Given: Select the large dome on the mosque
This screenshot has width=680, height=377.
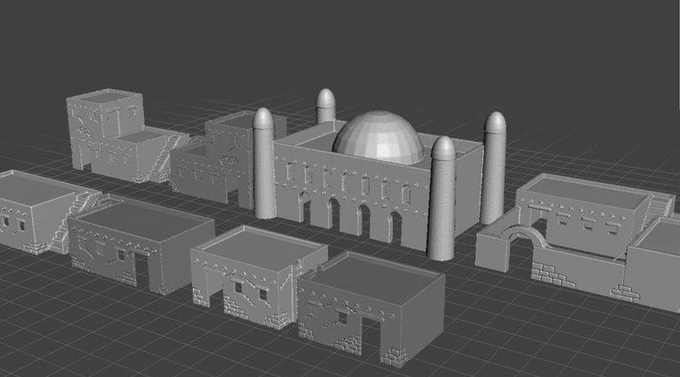Looking at the screenshot, I should [x=378, y=137].
